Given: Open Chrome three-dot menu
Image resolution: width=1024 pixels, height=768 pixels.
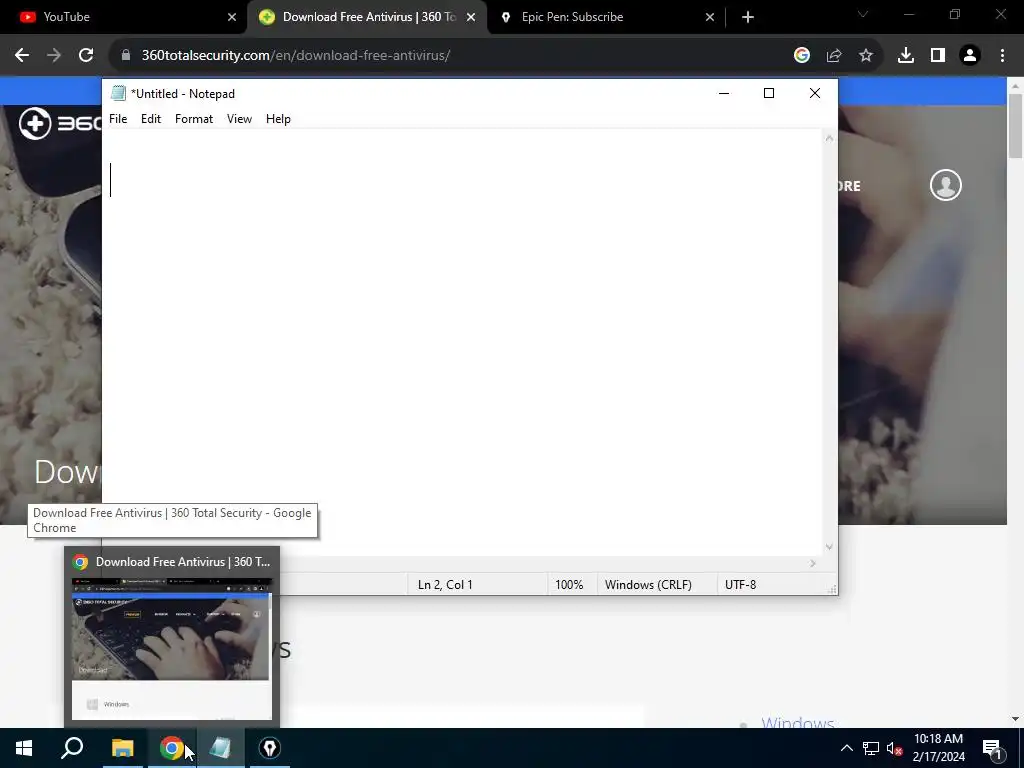Looking at the screenshot, I should pos(1002,56).
